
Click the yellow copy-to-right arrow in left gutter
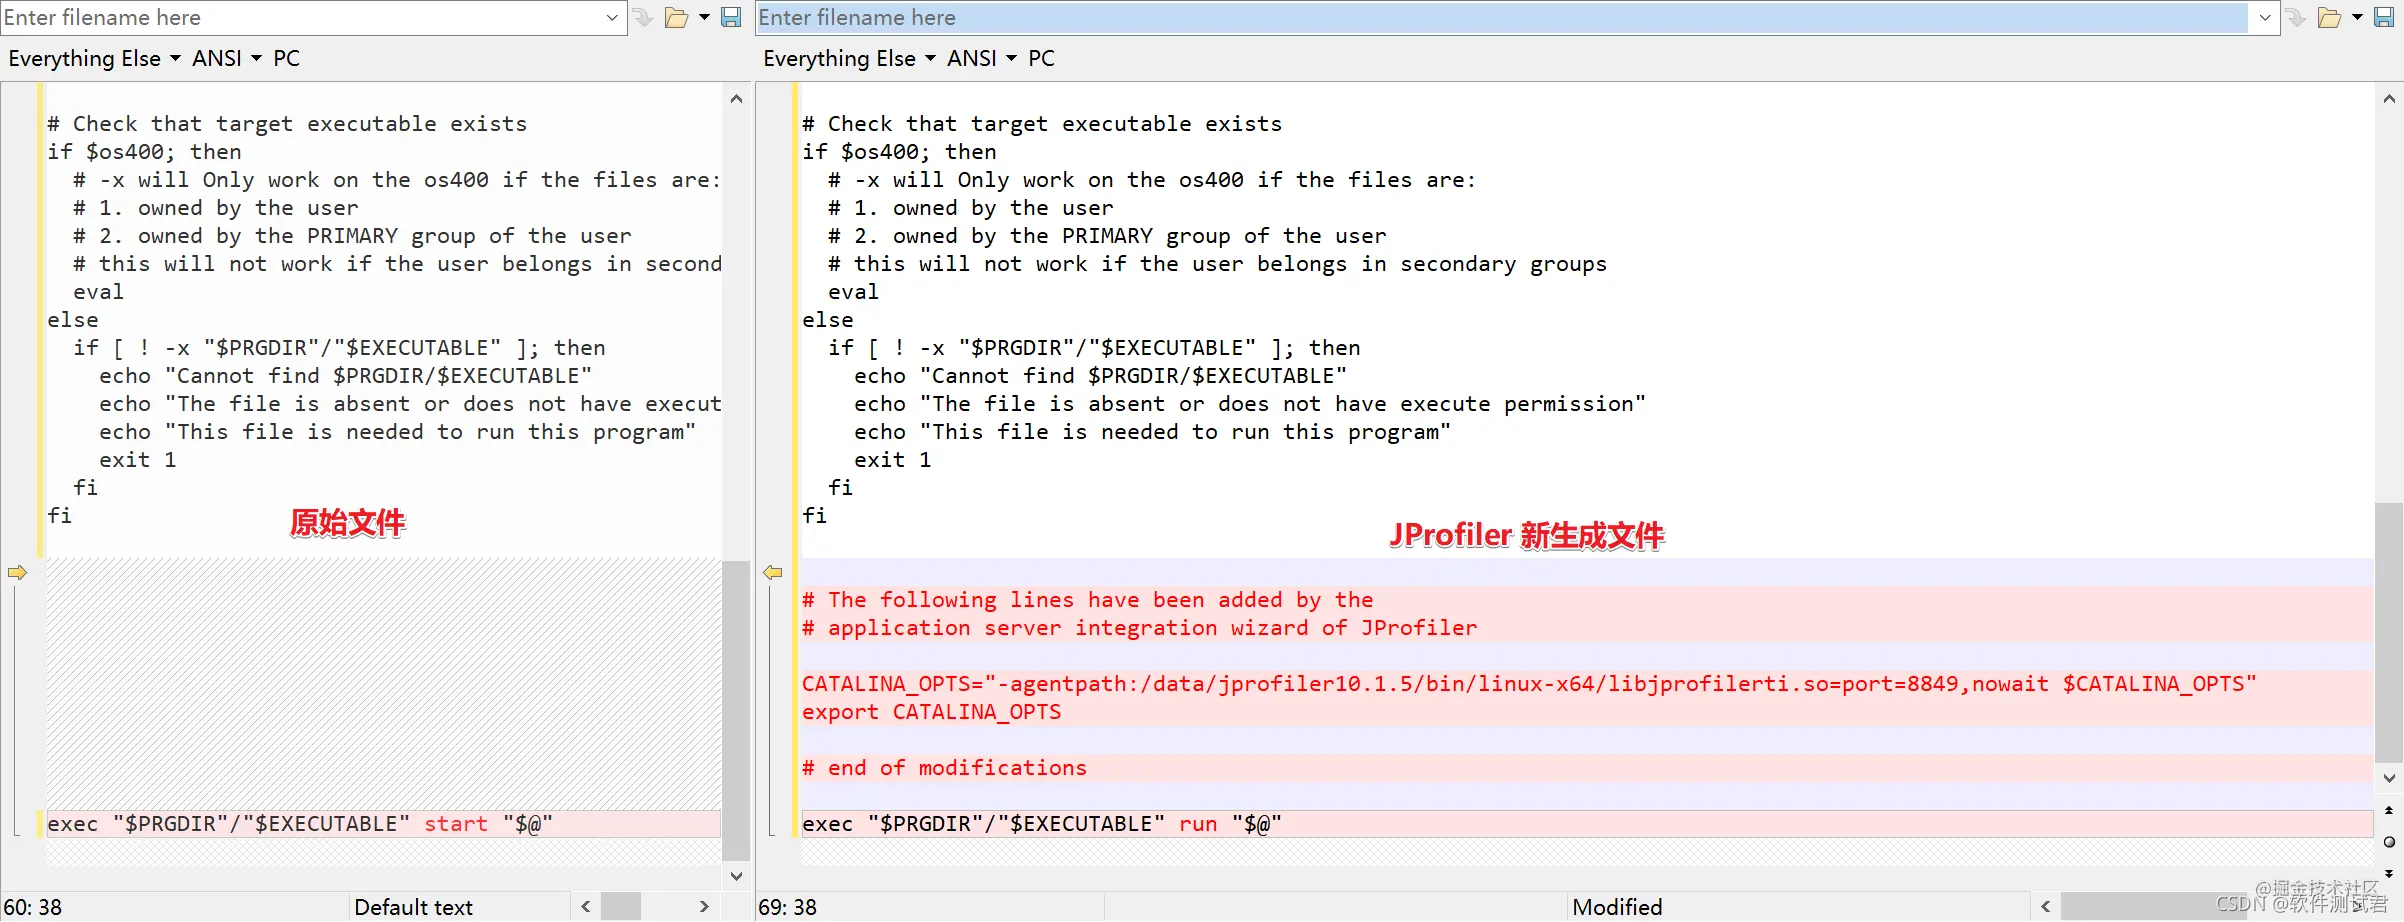tap(17, 573)
